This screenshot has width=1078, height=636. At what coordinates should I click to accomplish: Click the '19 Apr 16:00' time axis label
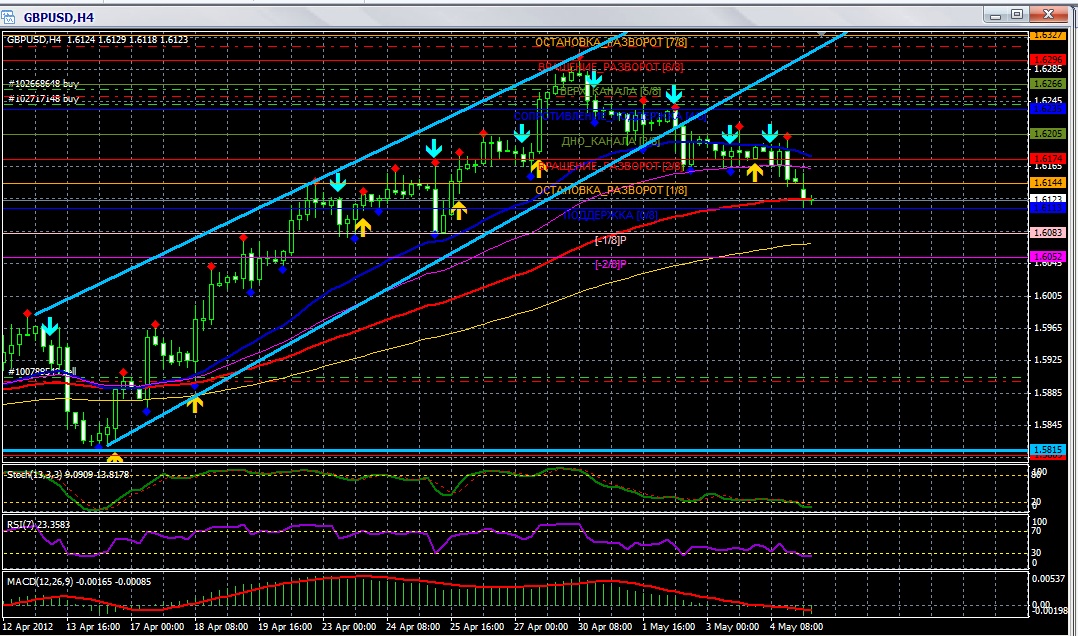[x=285, y=627]
